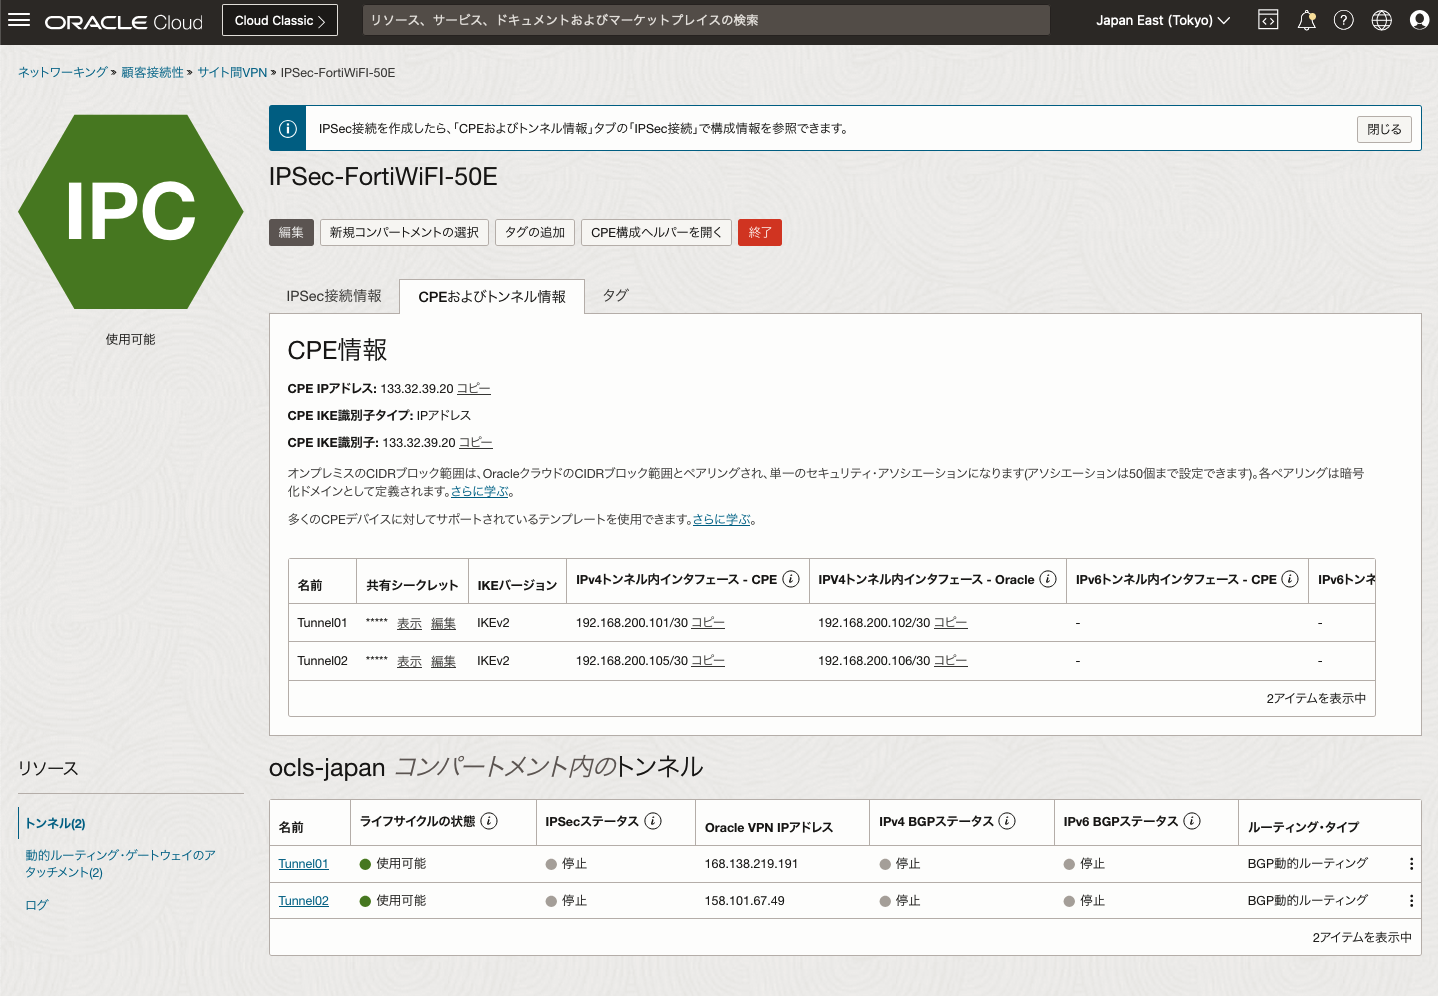Open the help question mark icon
1438x996 pixels.
pos(1344,20)
